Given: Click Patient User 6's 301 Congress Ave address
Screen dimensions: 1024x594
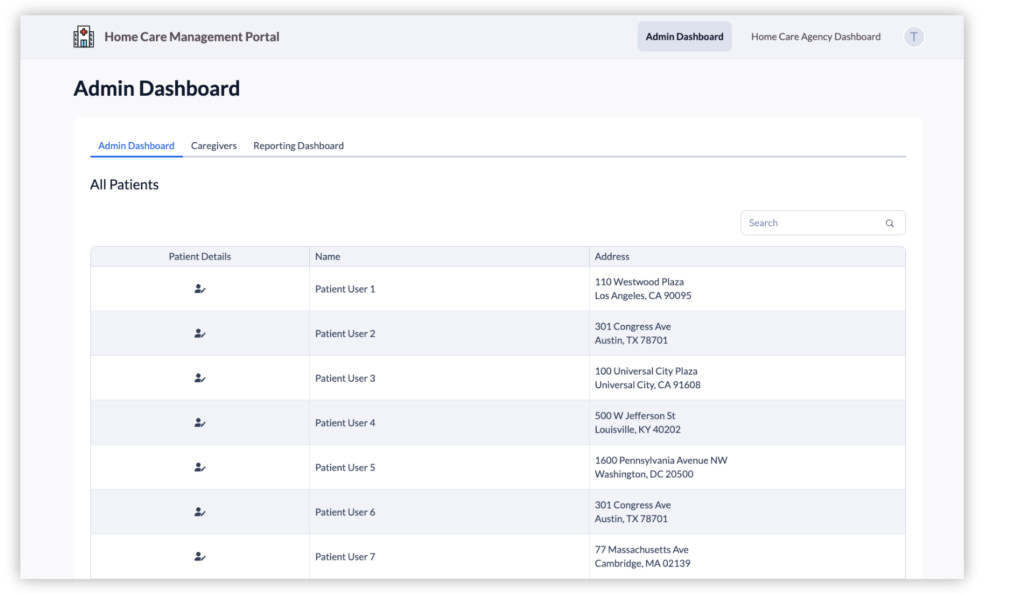Looking at the screenshot, I should [633, 505].
